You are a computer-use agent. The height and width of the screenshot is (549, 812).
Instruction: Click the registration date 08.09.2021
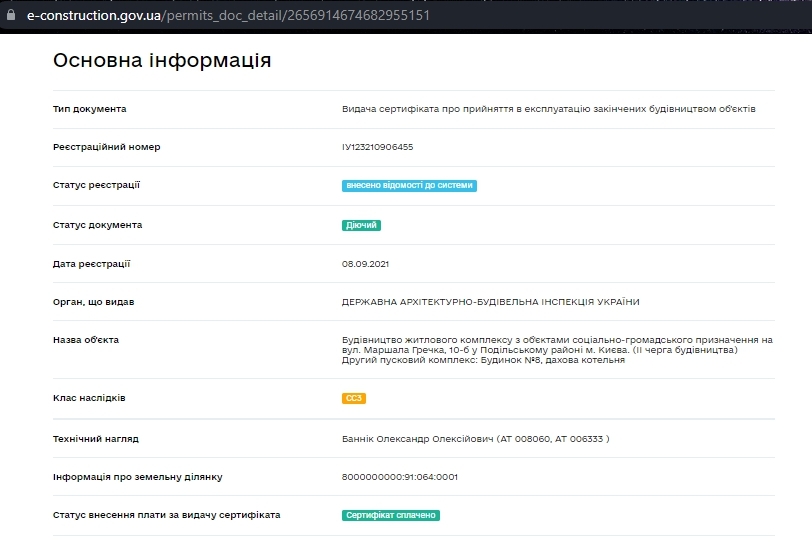[x=365, y=264]
